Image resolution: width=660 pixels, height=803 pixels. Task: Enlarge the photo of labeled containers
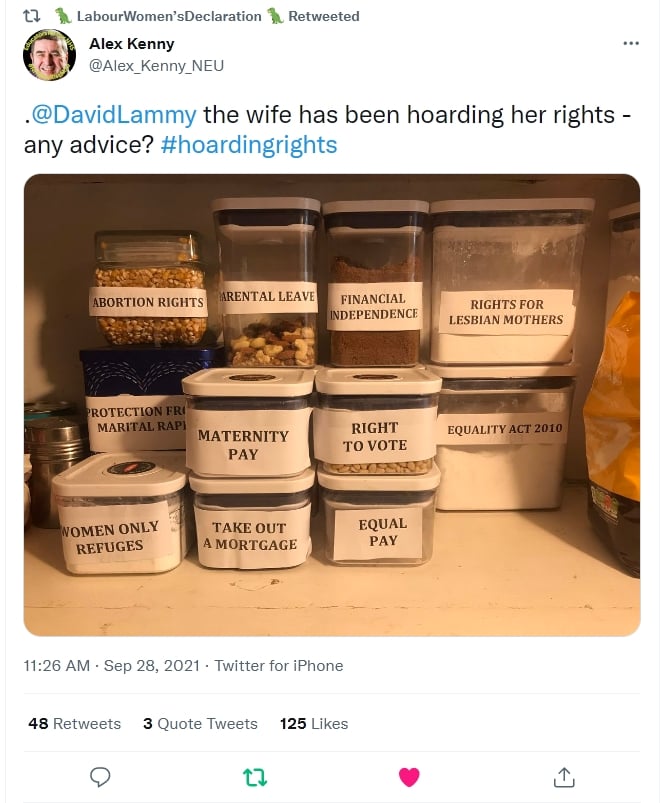click(332, 405)
